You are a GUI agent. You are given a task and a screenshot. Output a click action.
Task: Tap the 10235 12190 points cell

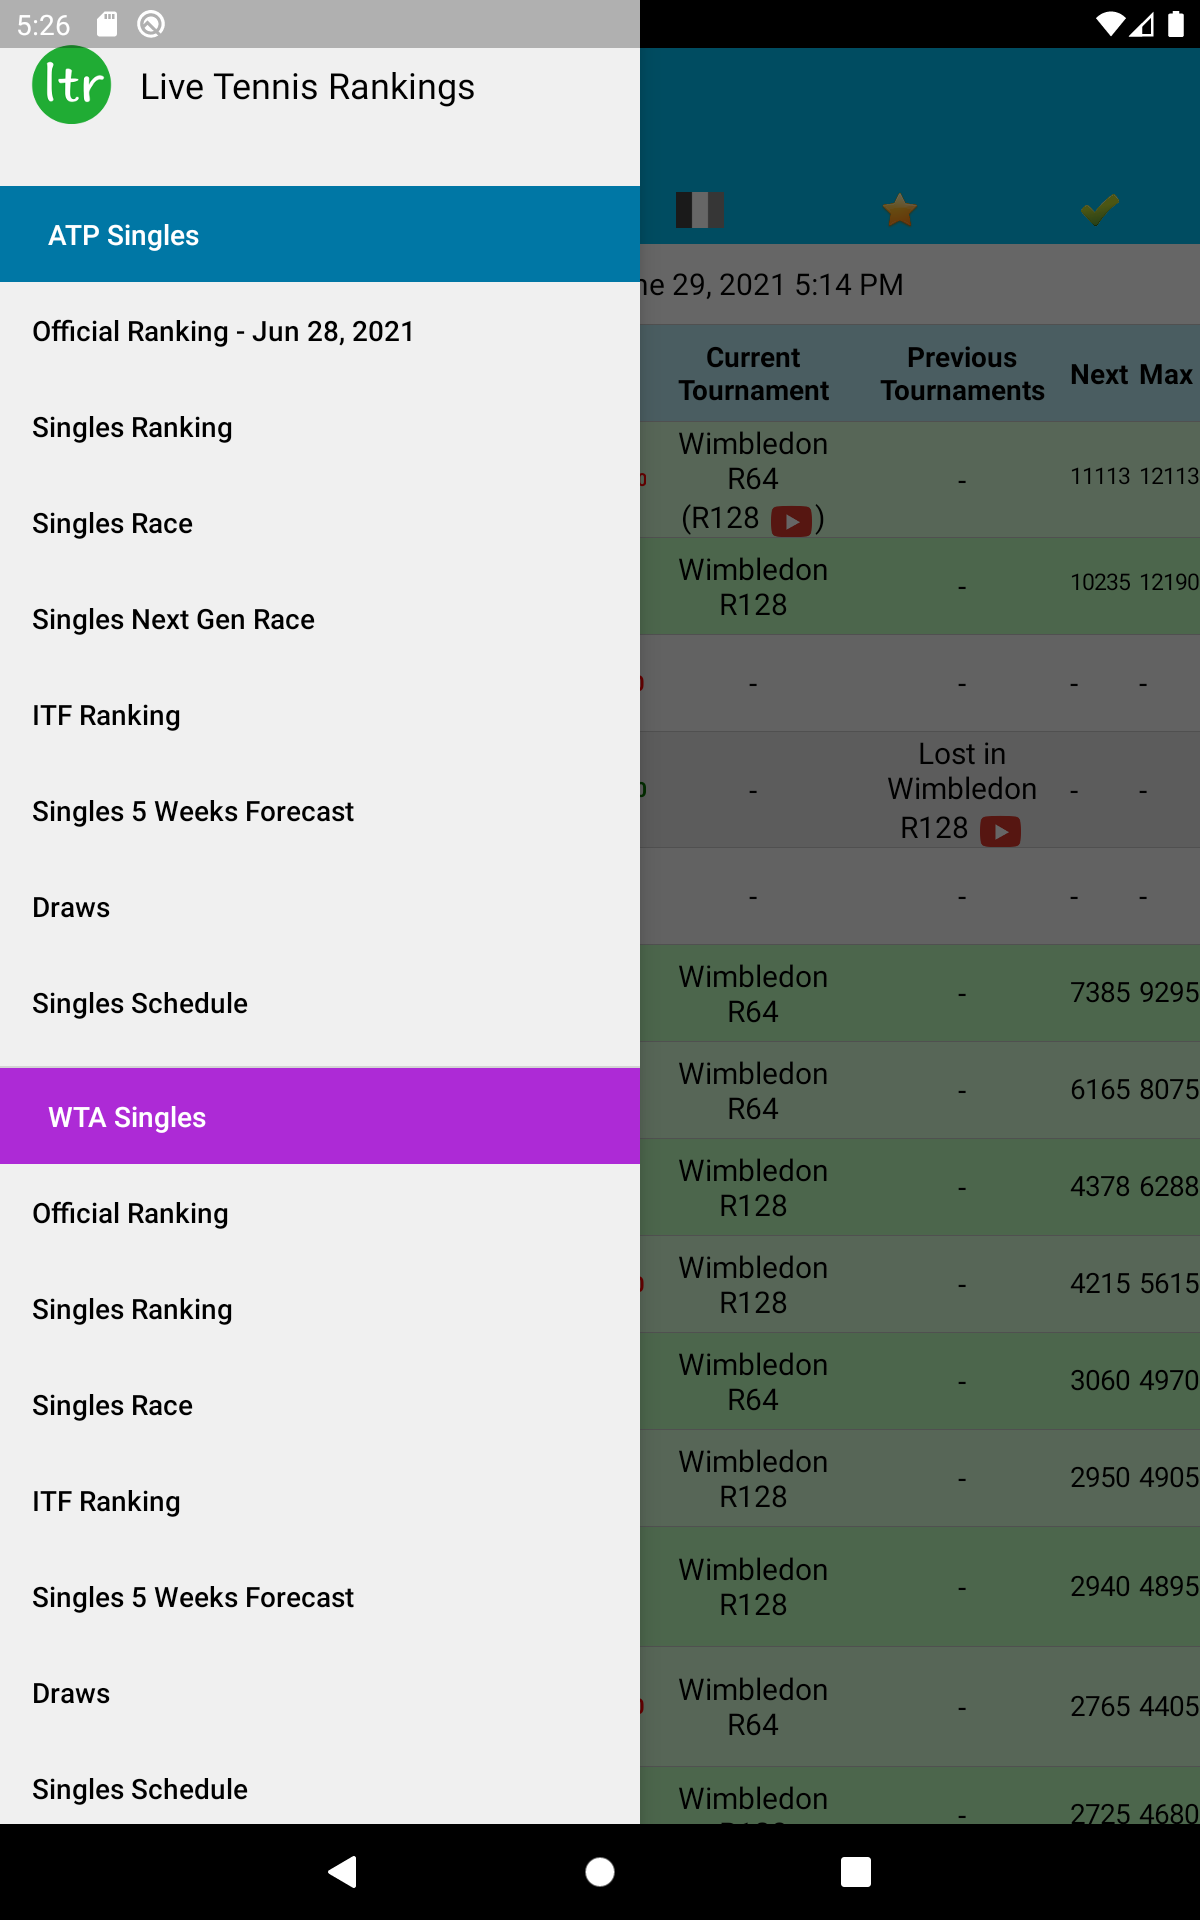(1134, 582)
